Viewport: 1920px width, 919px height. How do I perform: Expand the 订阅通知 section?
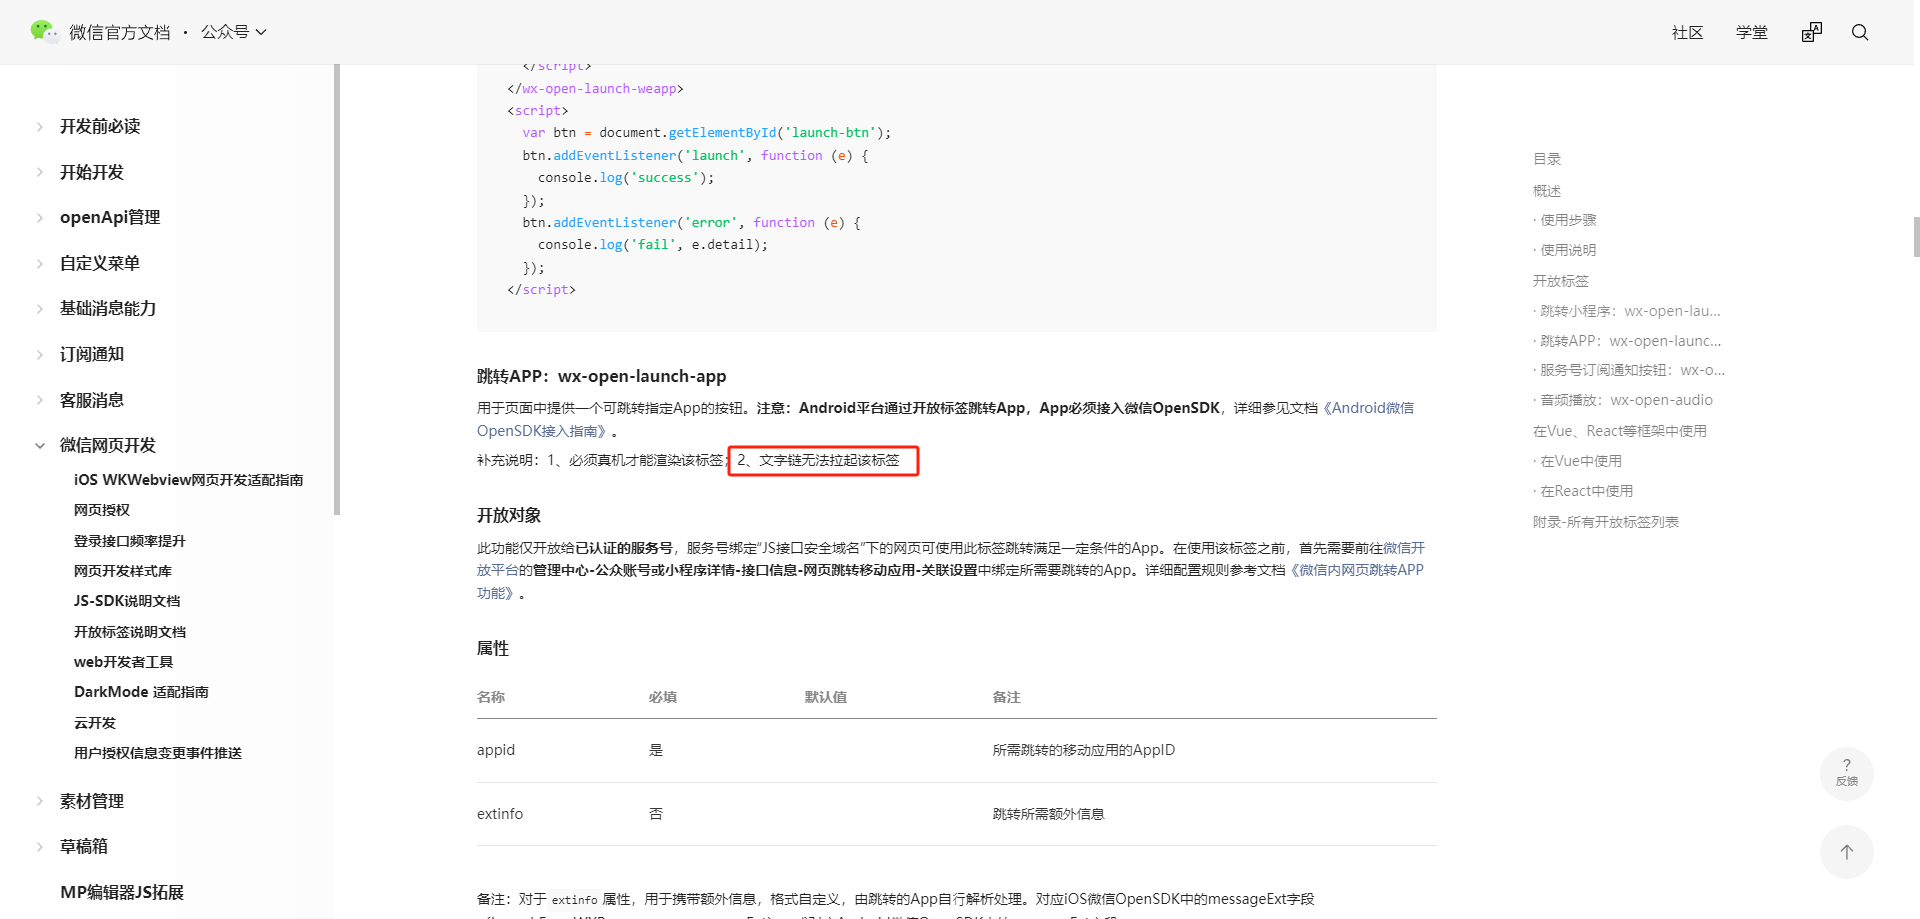coord(92,354)
